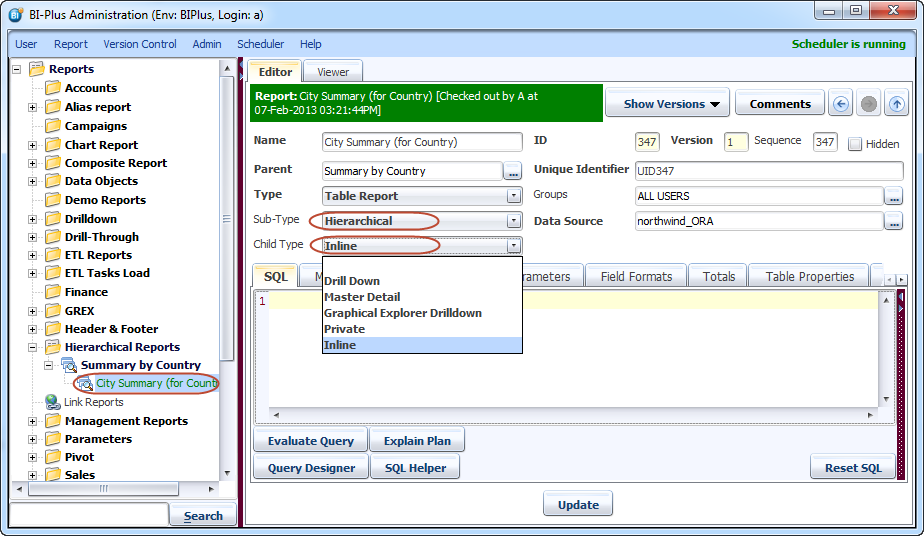Open the Data Source browse button
This screenshot has width=924, height=536.
point(894,222)
